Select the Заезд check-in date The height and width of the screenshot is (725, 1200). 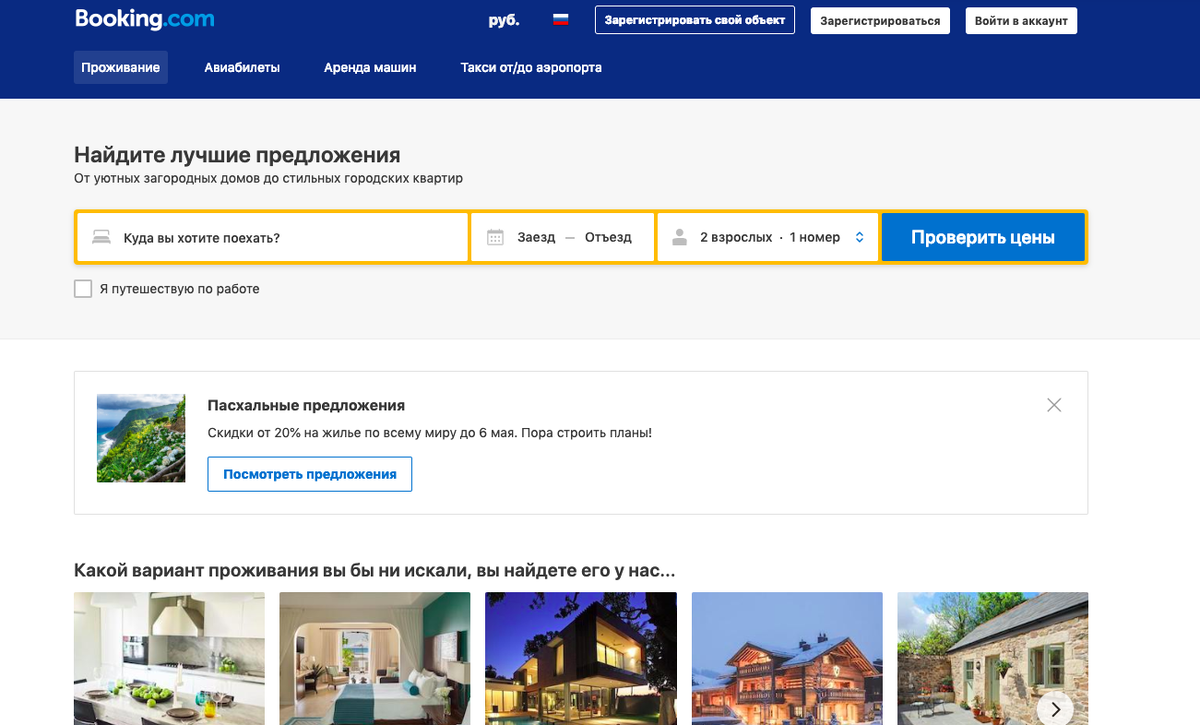point(536,238)
